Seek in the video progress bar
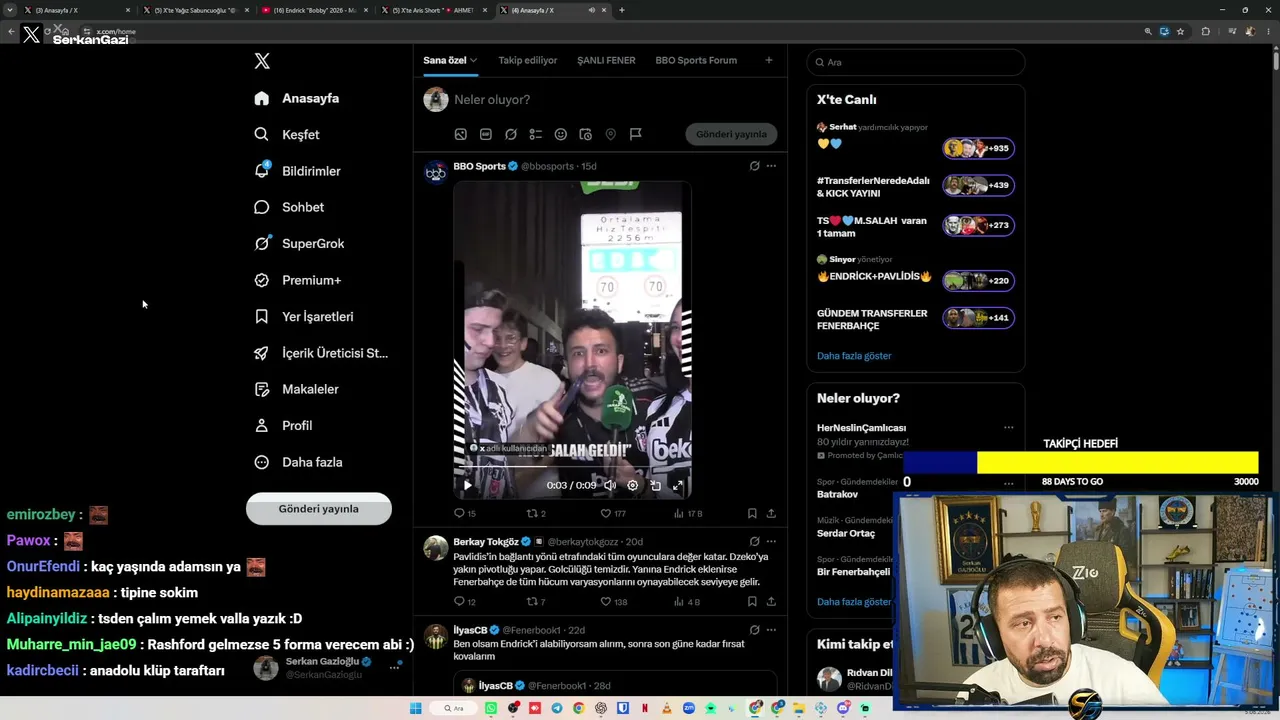 [572, 468]
